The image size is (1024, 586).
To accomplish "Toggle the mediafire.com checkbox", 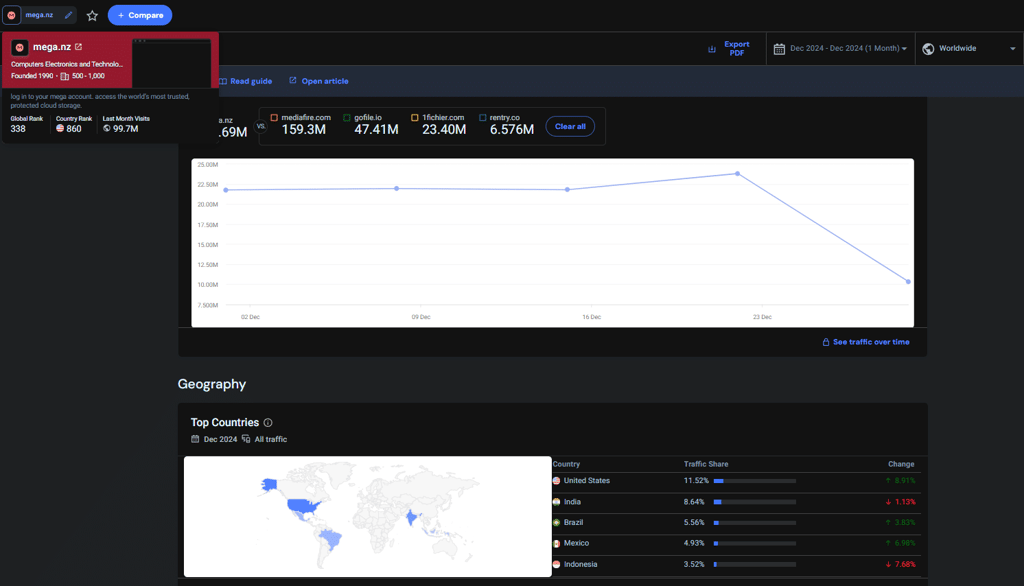I will (x=274, y=118).
